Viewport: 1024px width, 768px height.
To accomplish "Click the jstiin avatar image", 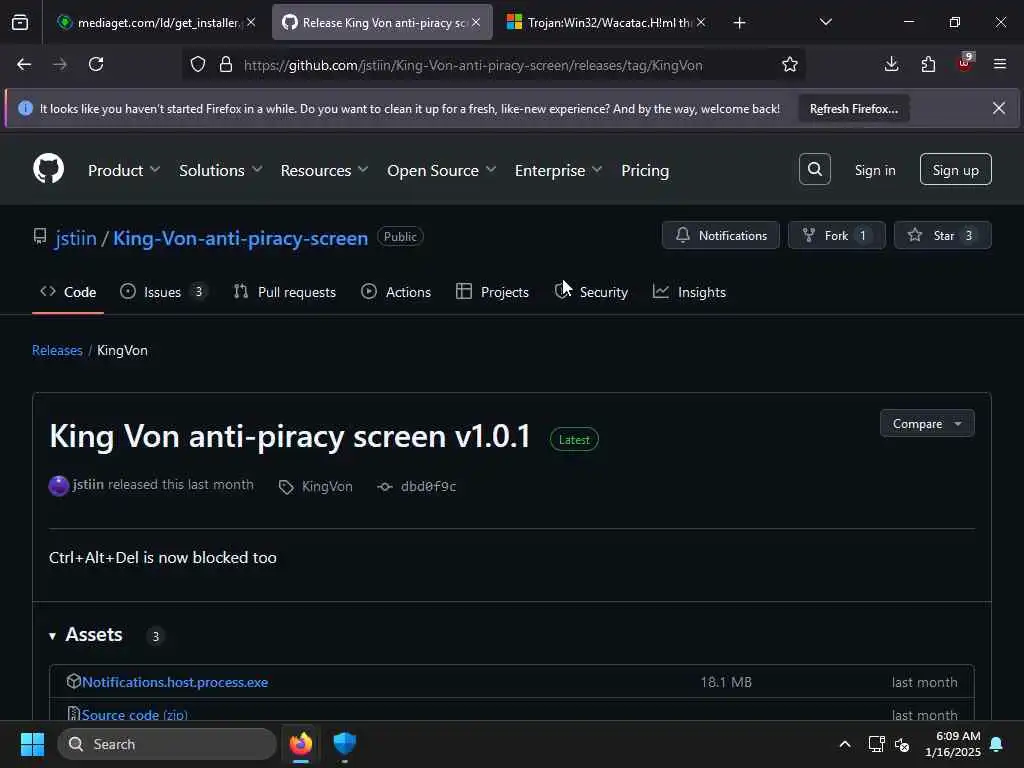I will [x=59, y=486].
